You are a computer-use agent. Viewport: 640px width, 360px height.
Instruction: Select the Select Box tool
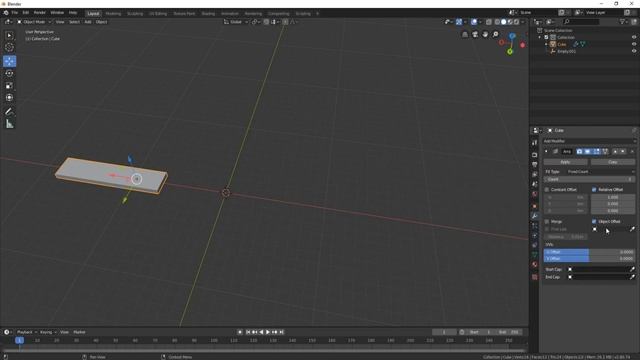(x=9, y=36)
